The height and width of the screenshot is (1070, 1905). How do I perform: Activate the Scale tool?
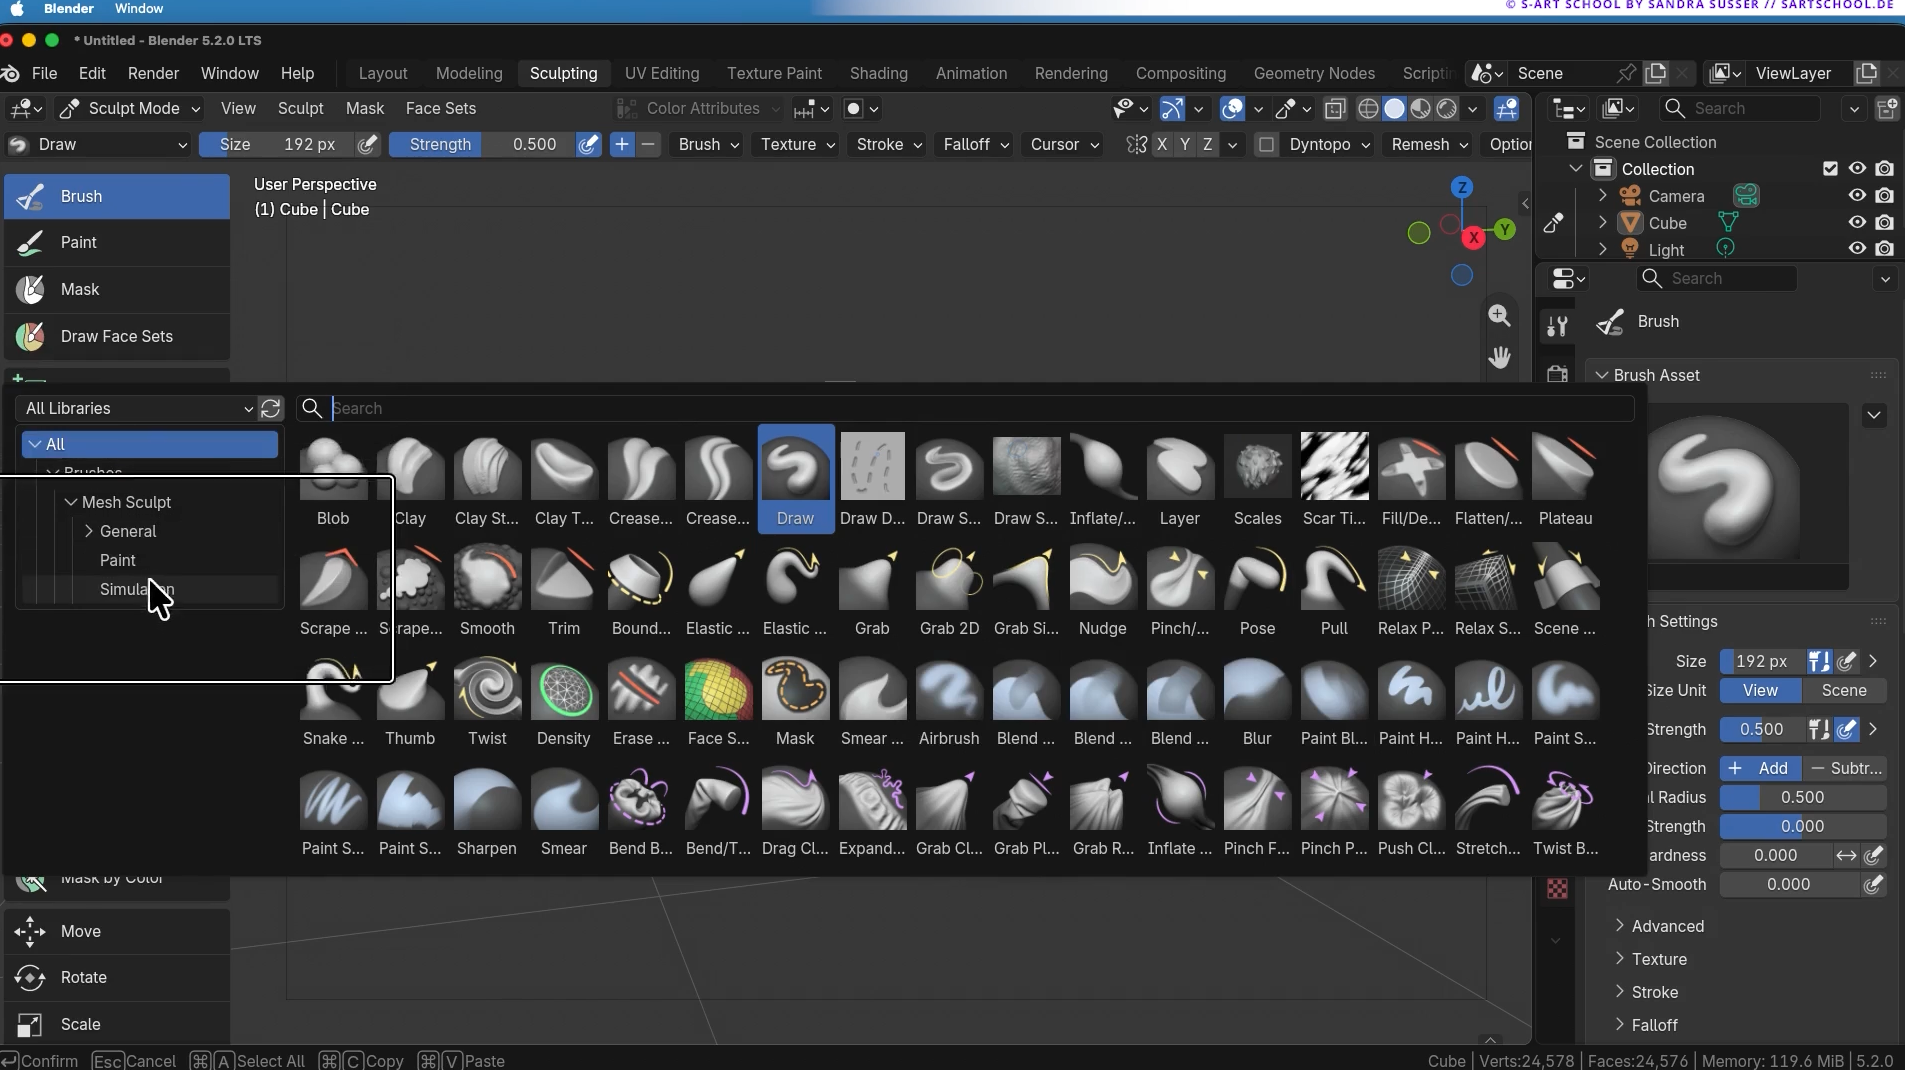[x=117, y=1024]
